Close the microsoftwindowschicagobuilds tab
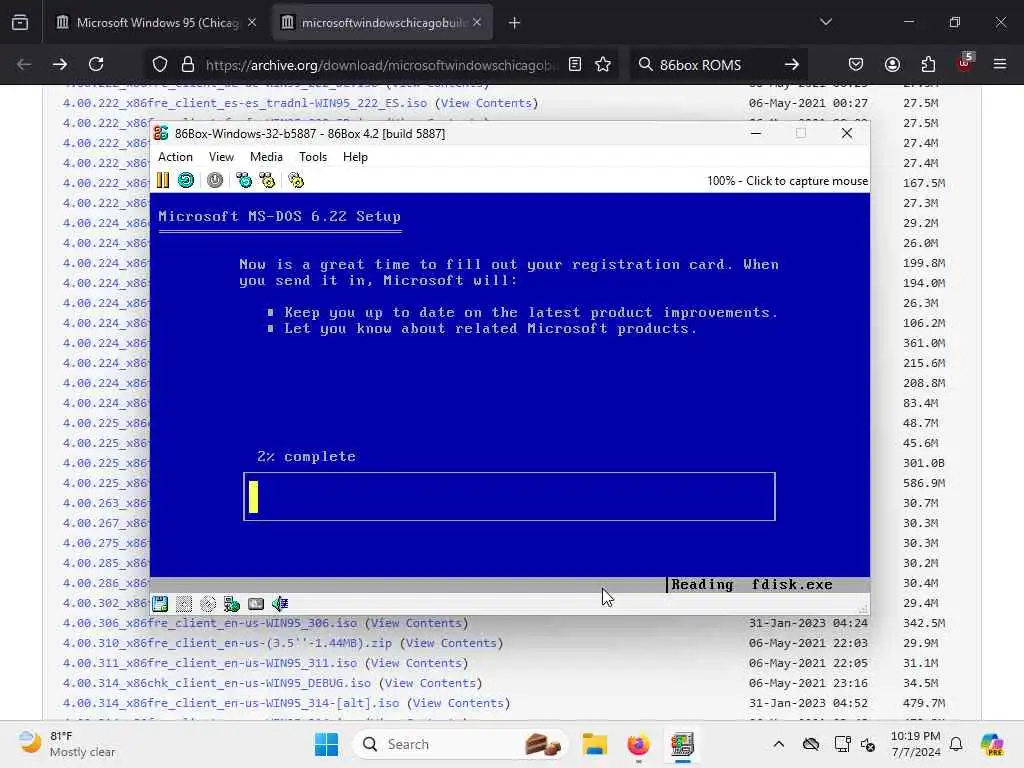This screenshot has width=1024, height=768. coord(477,22)
